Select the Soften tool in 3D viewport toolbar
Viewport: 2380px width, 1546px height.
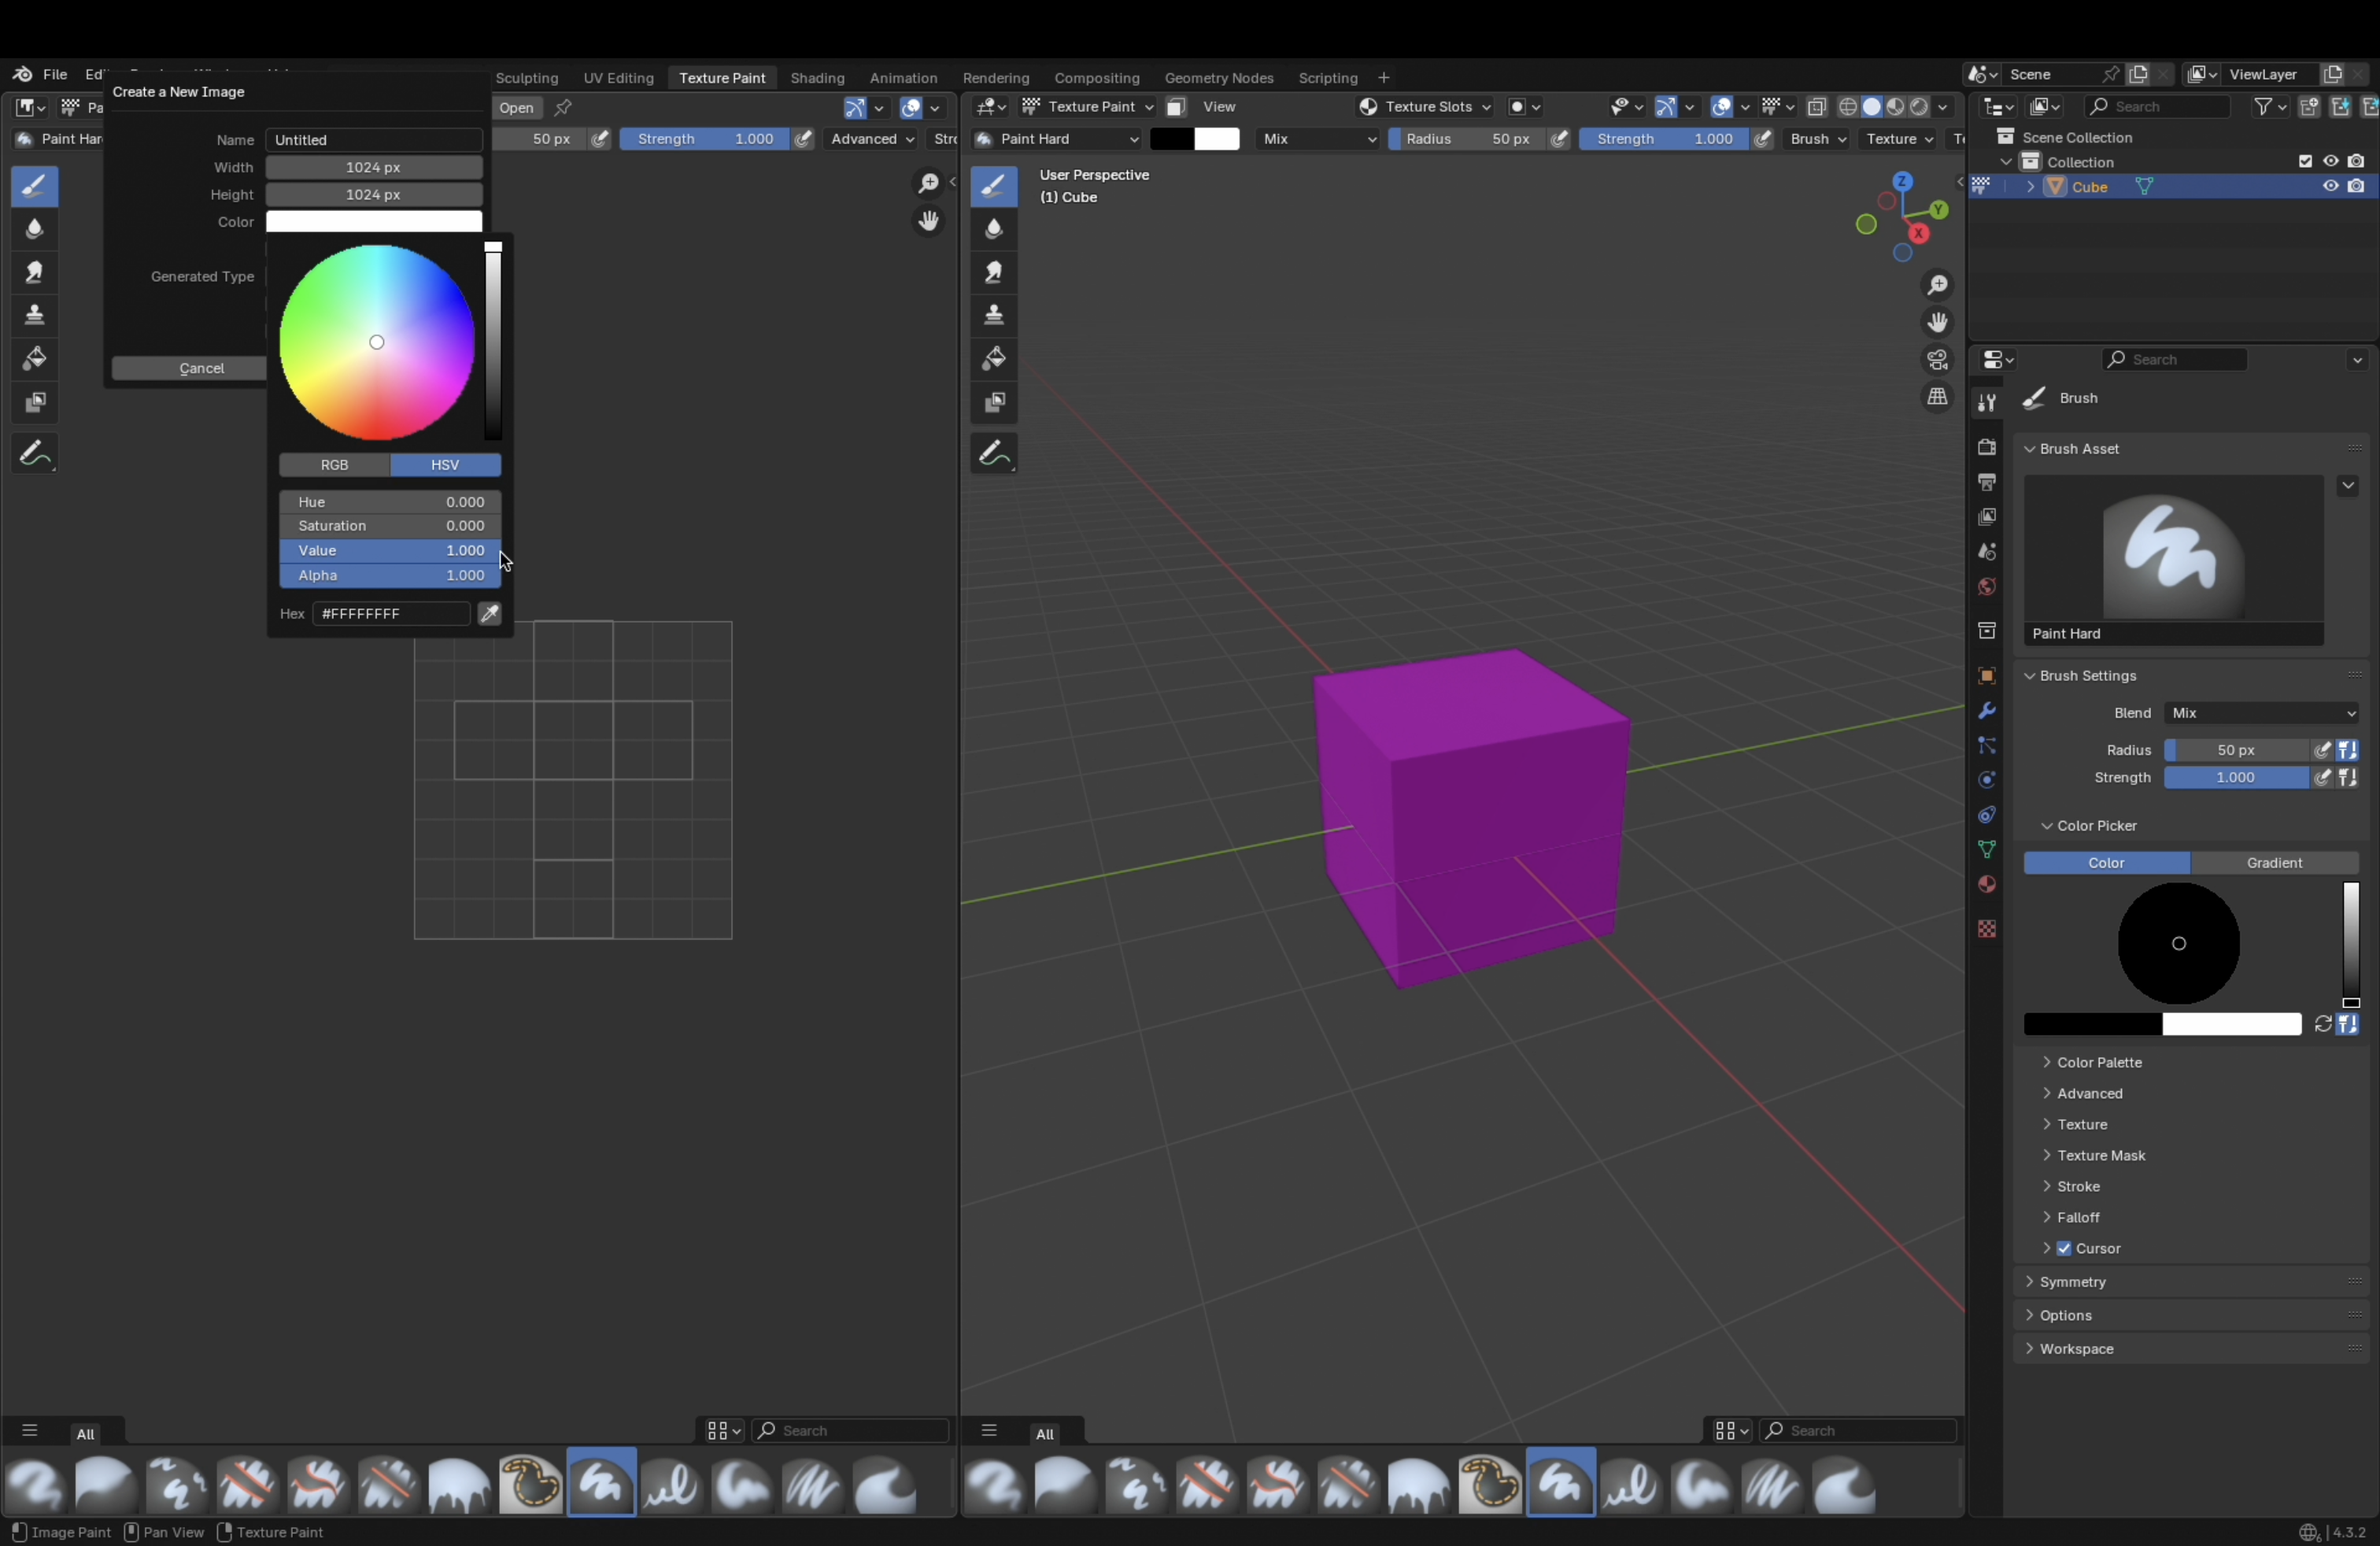pos(994,228)
